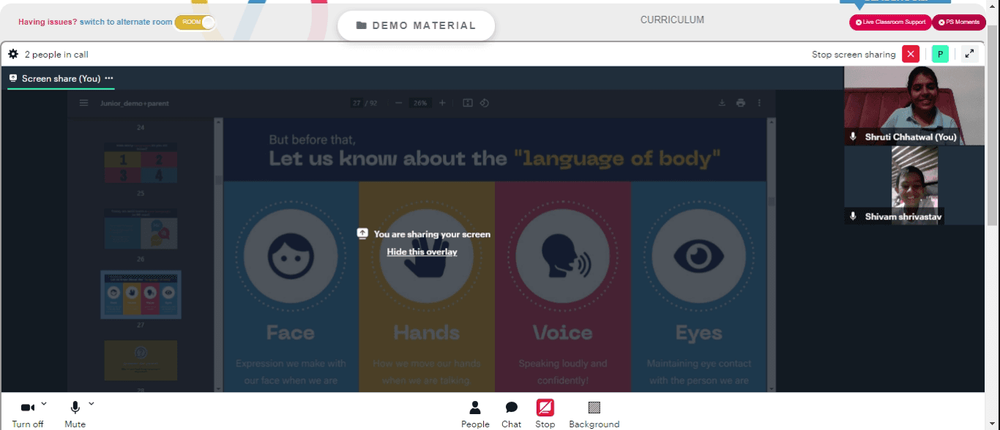The width and height of the screenshot is (1000, 430).
Task: Open the DEMO MATERIAL tab
Action: point(416,26)
